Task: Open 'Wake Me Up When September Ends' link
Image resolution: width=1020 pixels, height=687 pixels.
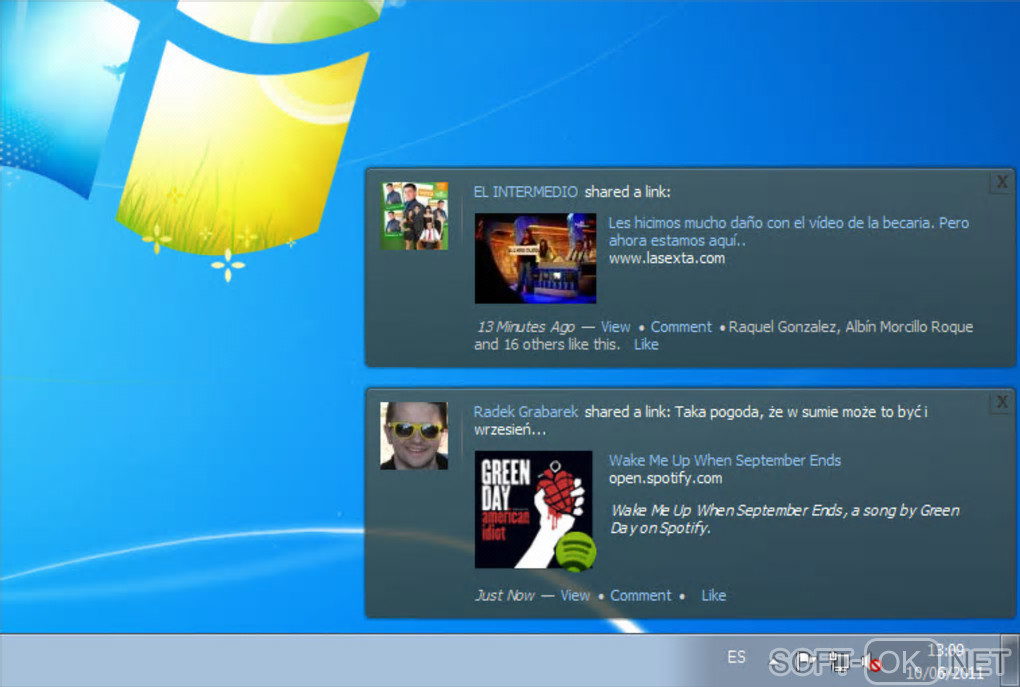Action: (725, 461)
